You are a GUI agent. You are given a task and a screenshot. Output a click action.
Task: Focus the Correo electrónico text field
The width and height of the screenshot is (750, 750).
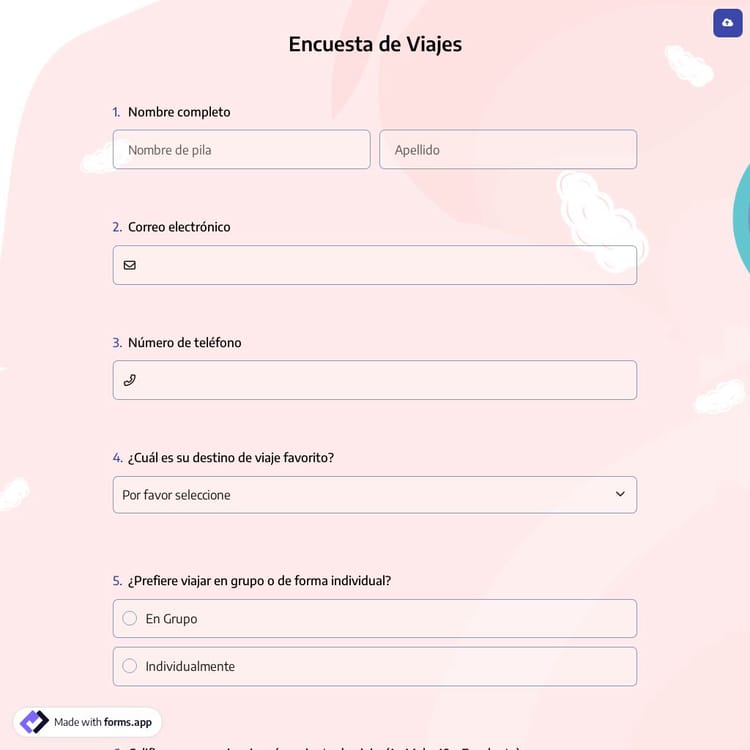click(385, 265)
